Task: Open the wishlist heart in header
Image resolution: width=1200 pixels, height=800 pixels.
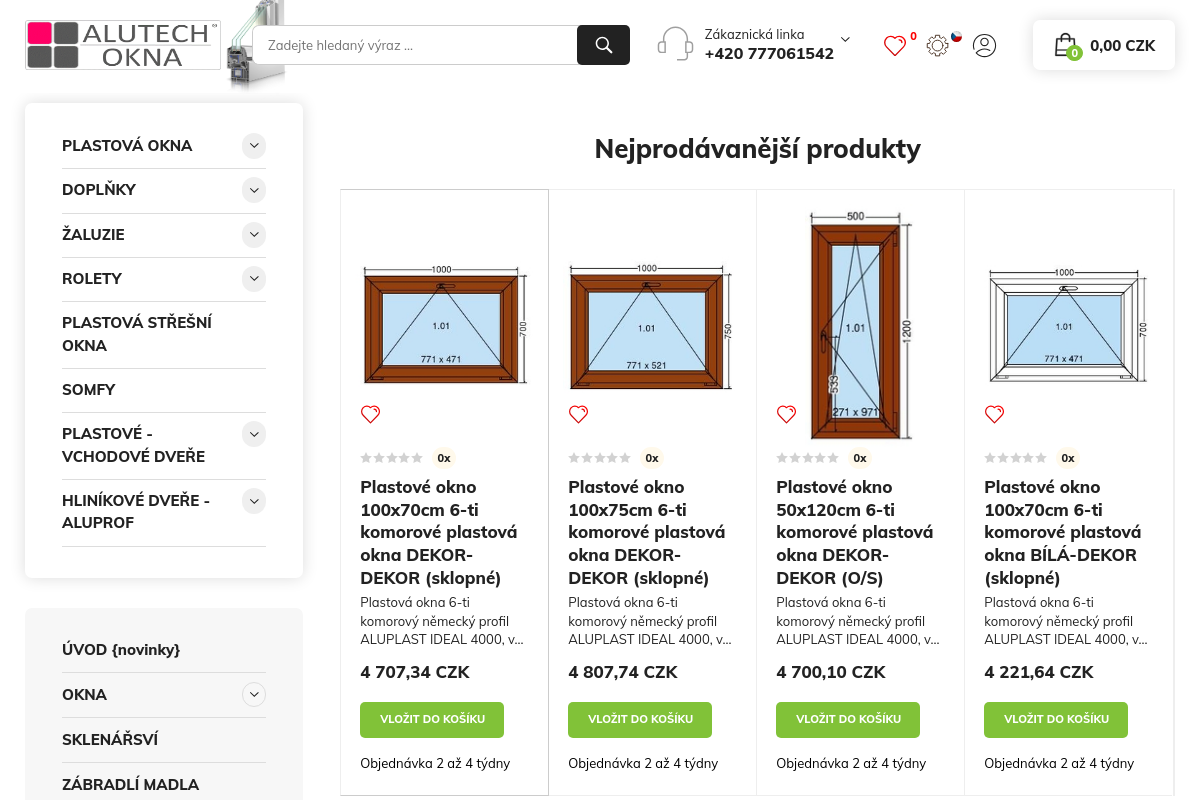Action: click(x=894, y=45)
